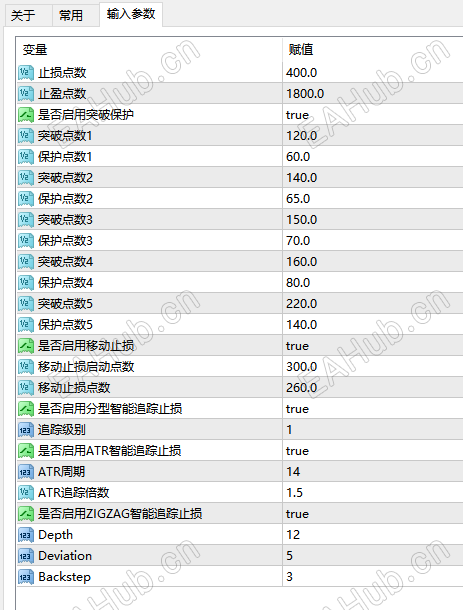Click the bool icon for 是否启用移动止损

coord(26,346)
